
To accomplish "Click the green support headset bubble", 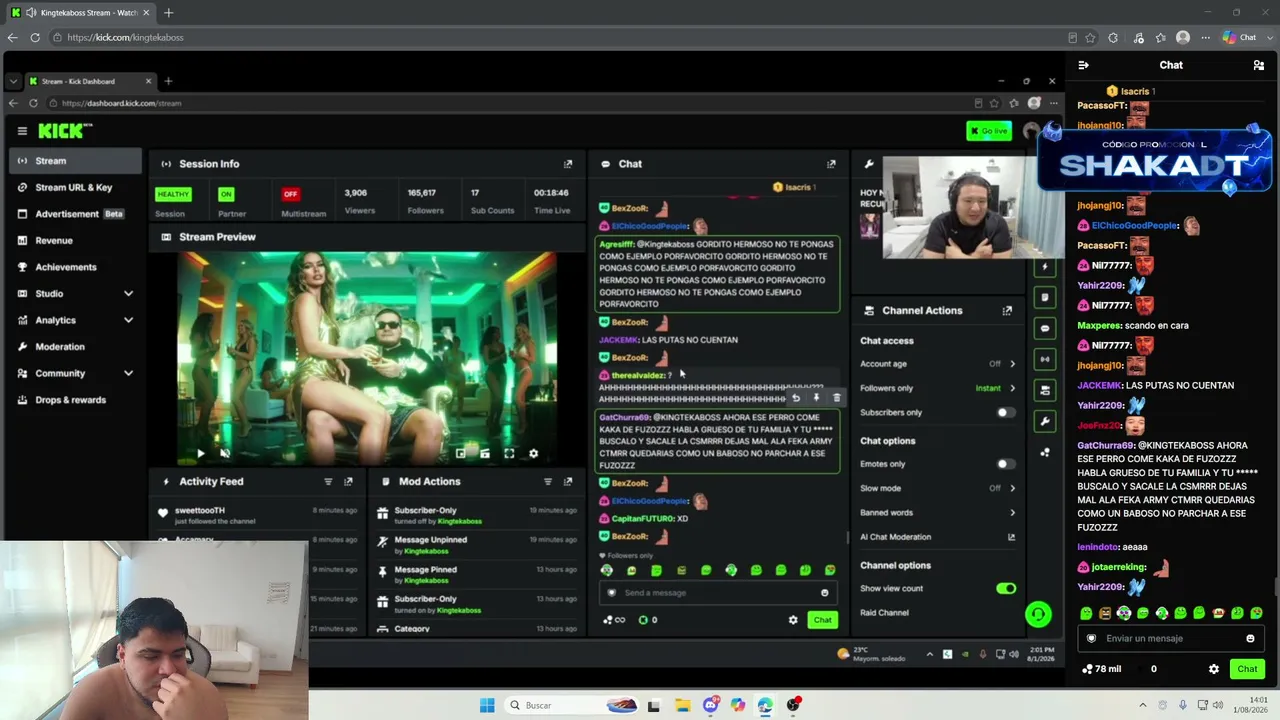I will (x=1038, y=614).
